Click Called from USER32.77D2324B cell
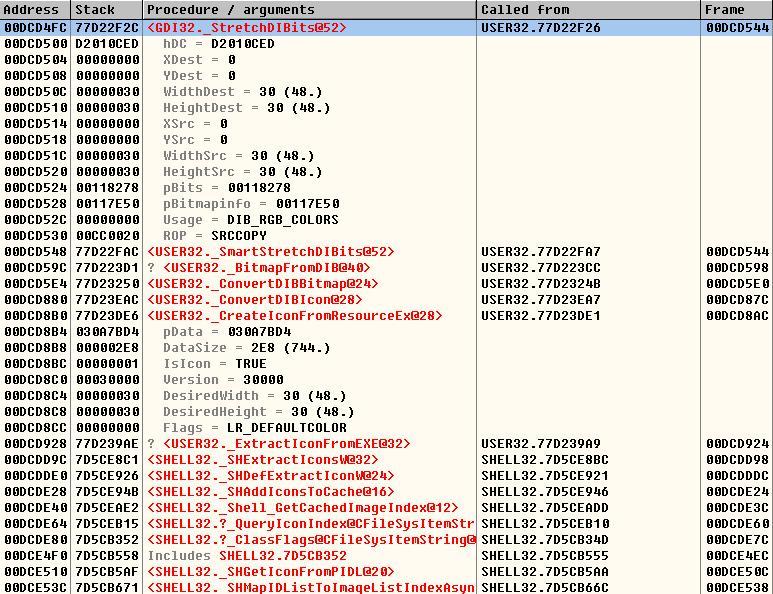The height and width of the screenshot is (594, 773). (541, 284)
